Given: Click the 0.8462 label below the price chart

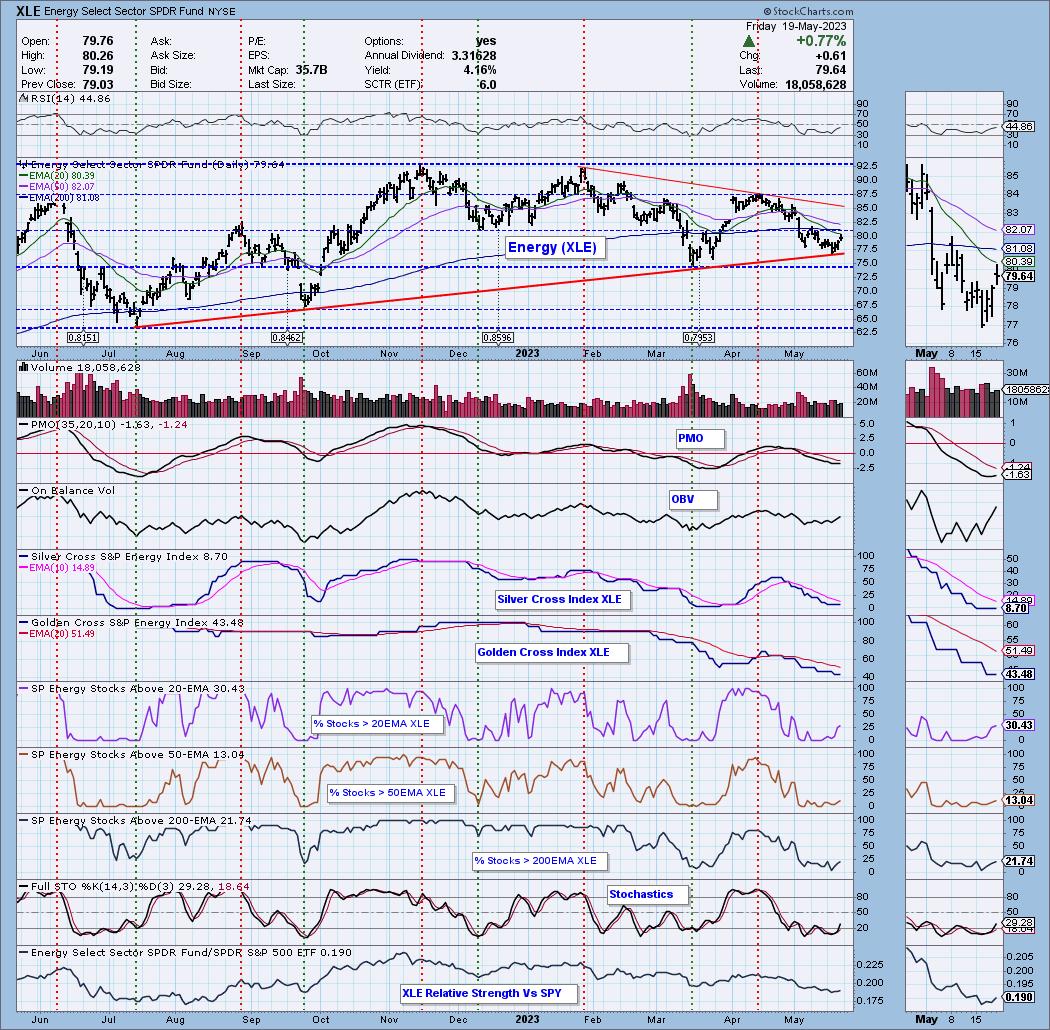Looking at the screenshot, I should tap(286, 338).
